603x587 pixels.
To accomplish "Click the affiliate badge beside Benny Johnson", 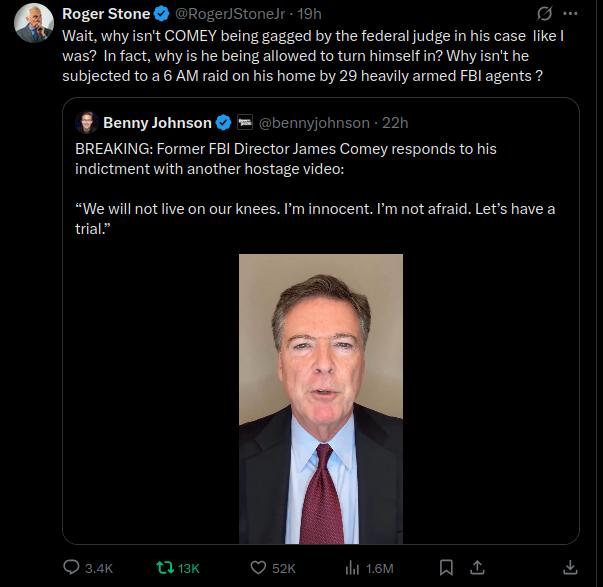I will click(244, 123).
